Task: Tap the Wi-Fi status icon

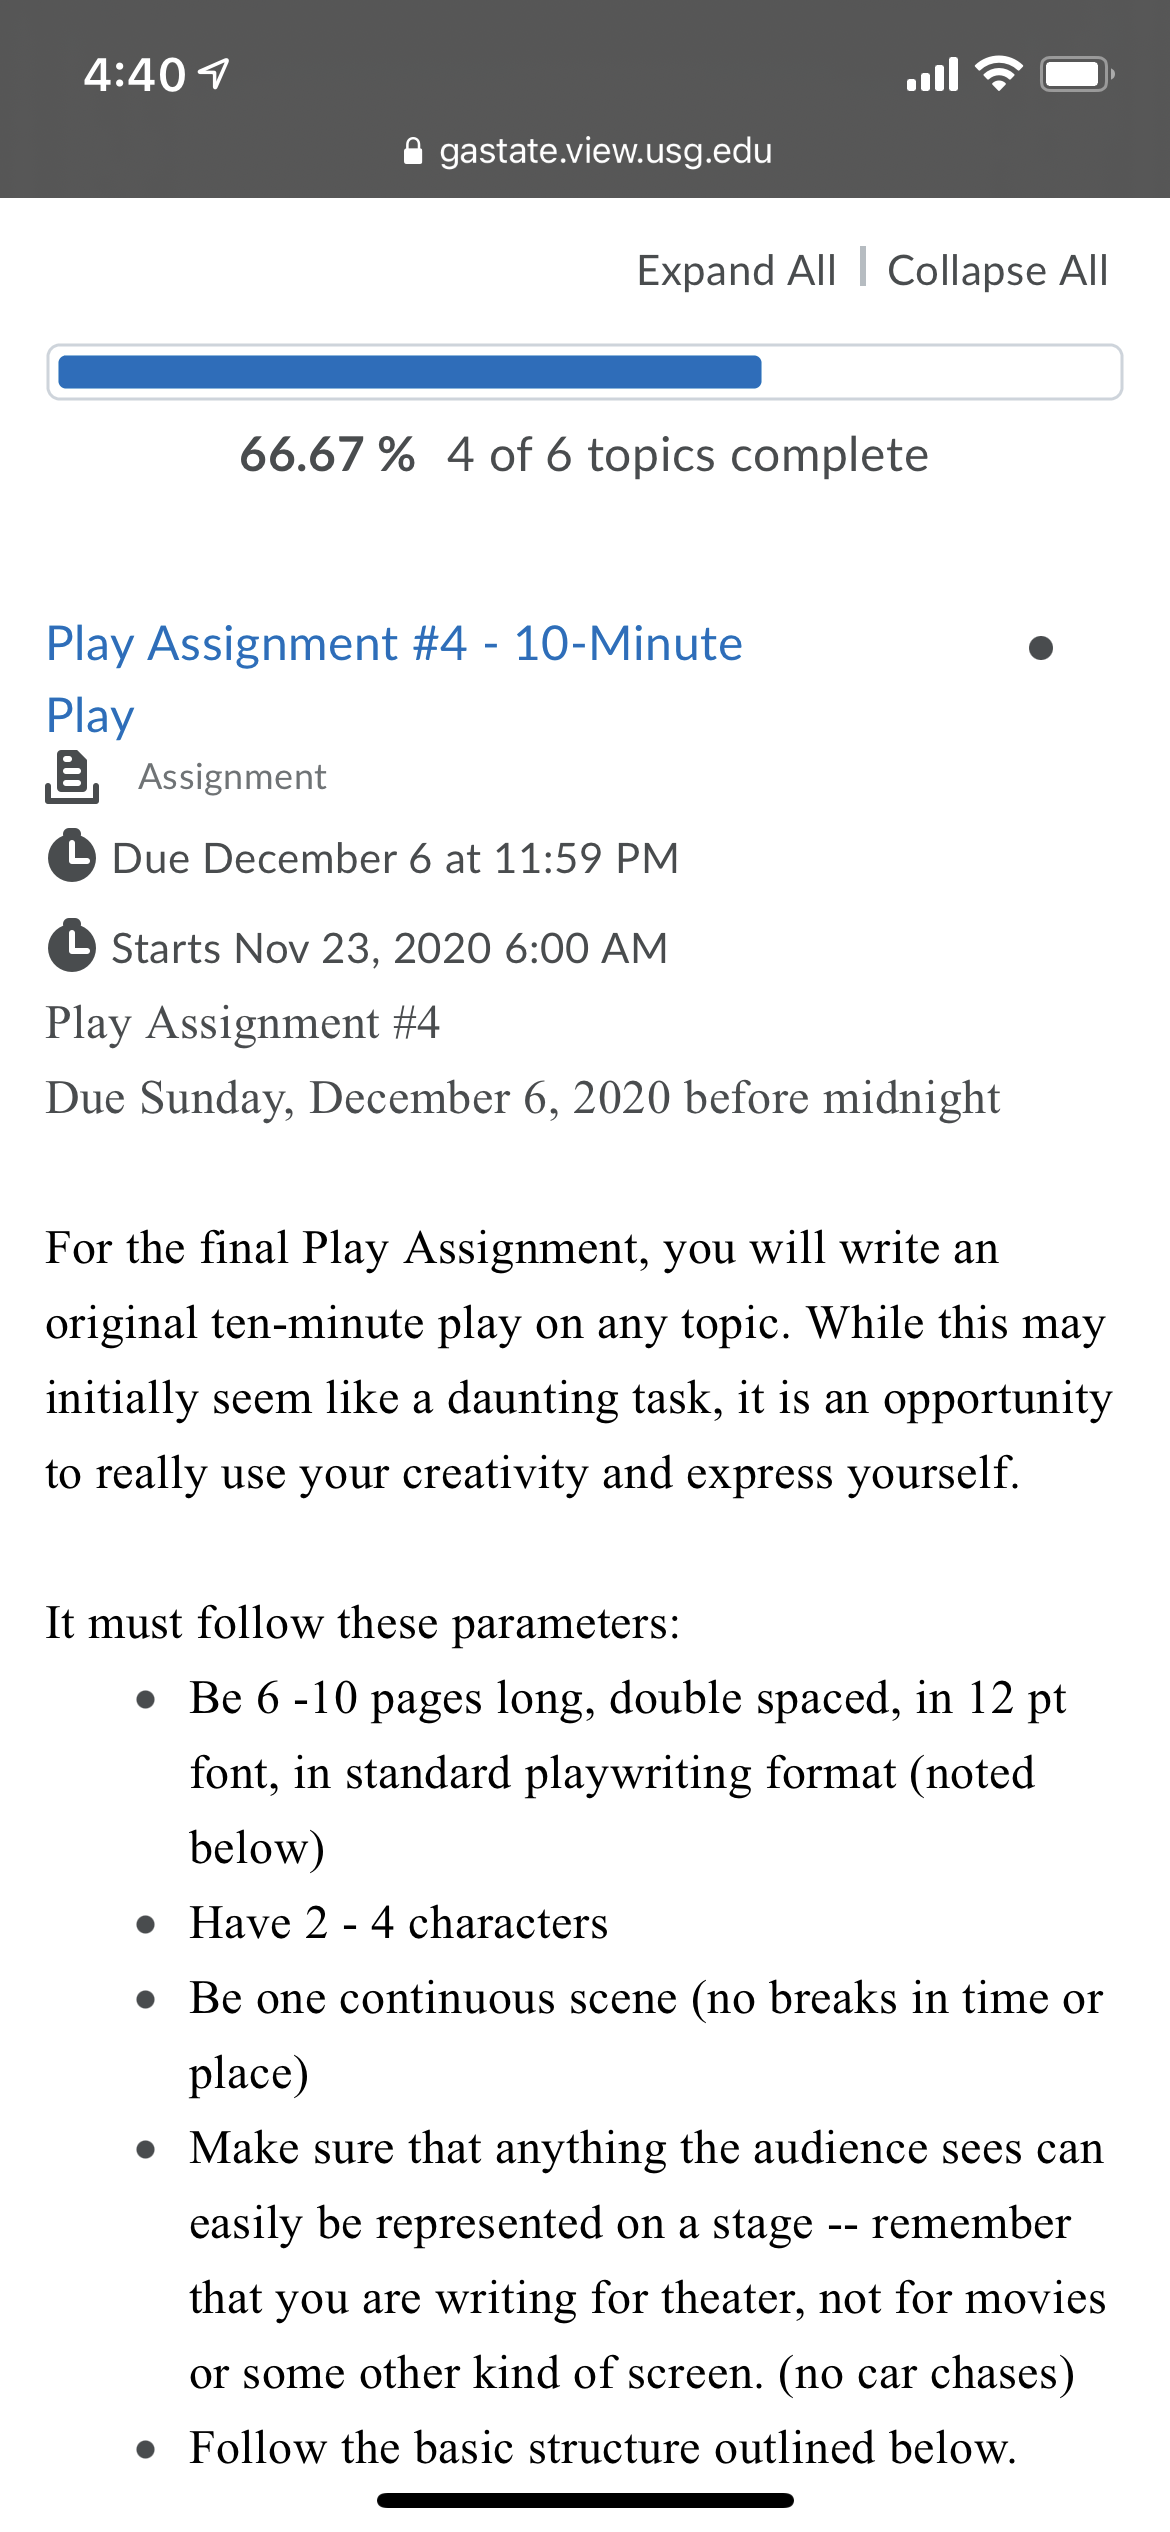Action: [998, 74]
